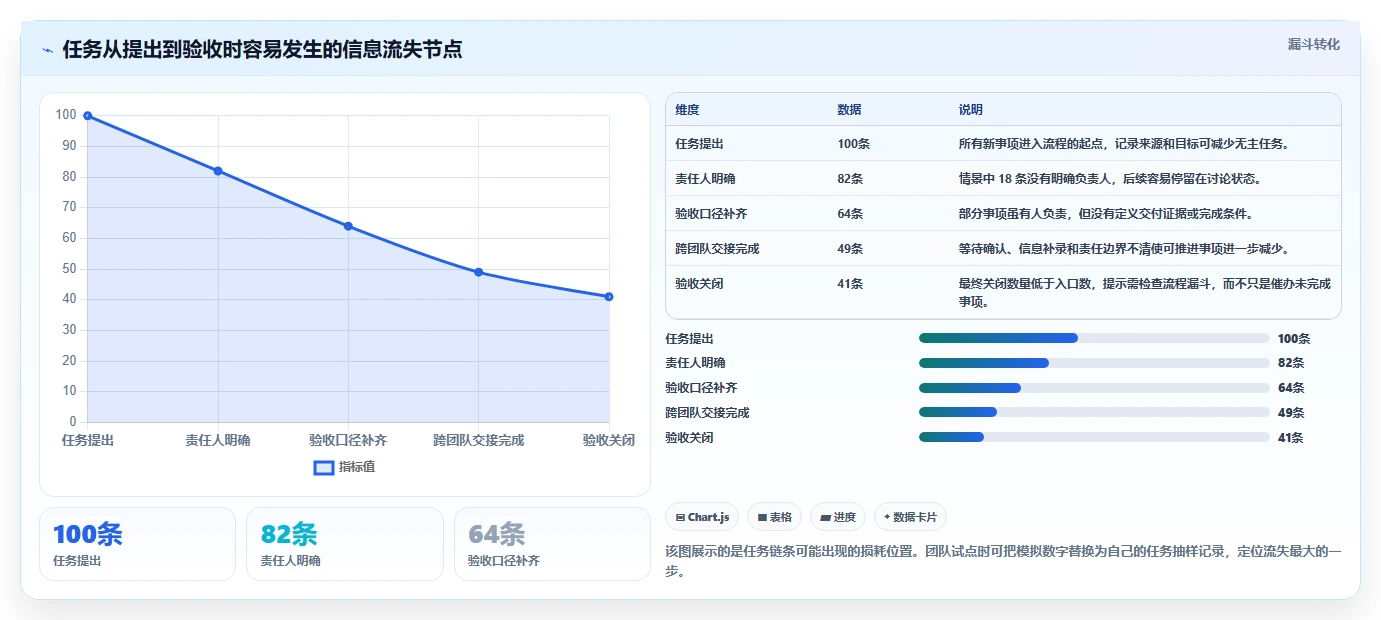
Task: Click the 41条 value beside the progress bars
Action: click(x=1291, y=438)
